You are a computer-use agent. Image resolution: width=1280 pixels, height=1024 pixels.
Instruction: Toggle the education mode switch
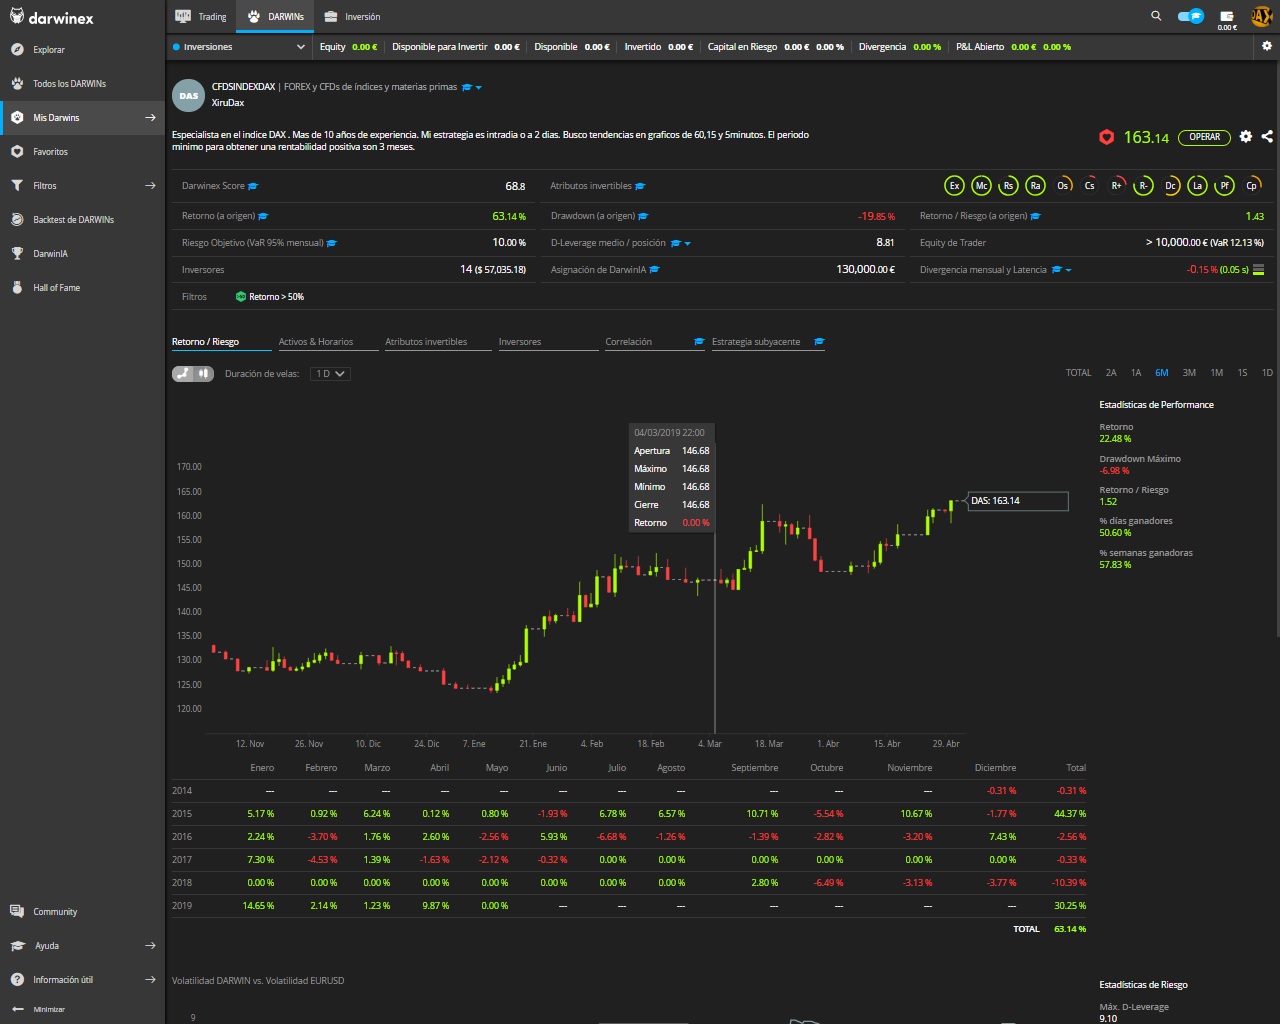1191,16
